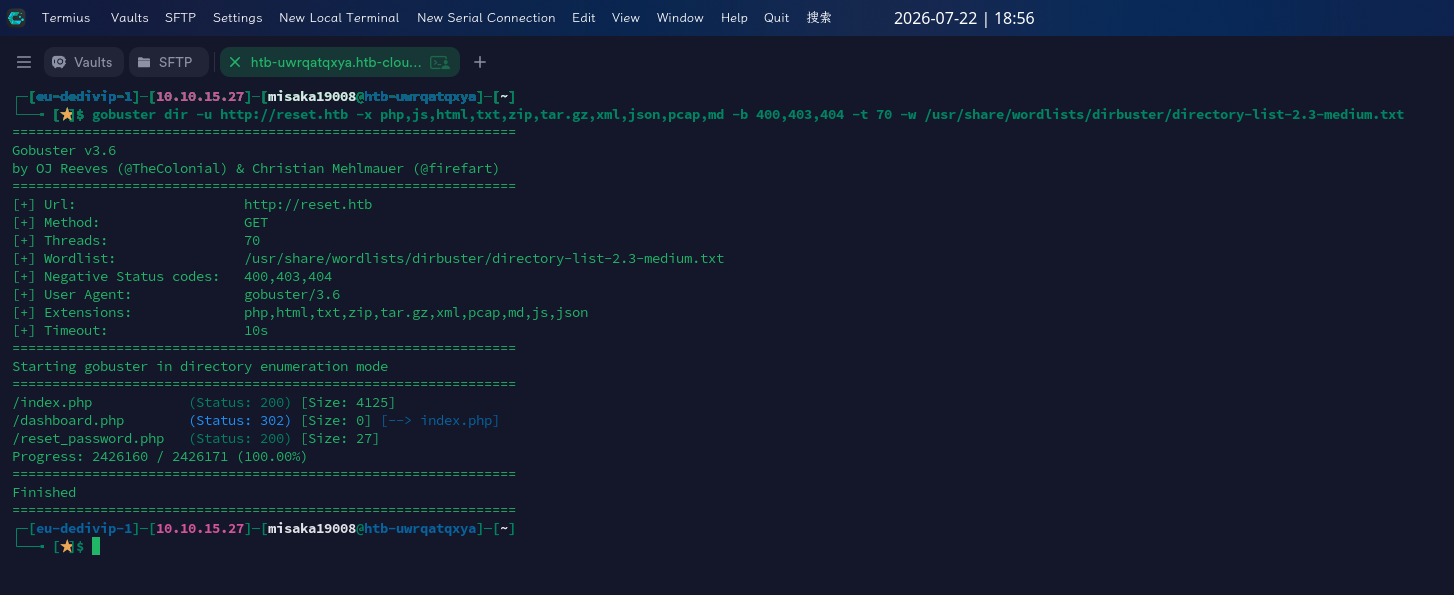Open the Help menu
This screenshot has width=1454, height=595.
tap(734, 18)
